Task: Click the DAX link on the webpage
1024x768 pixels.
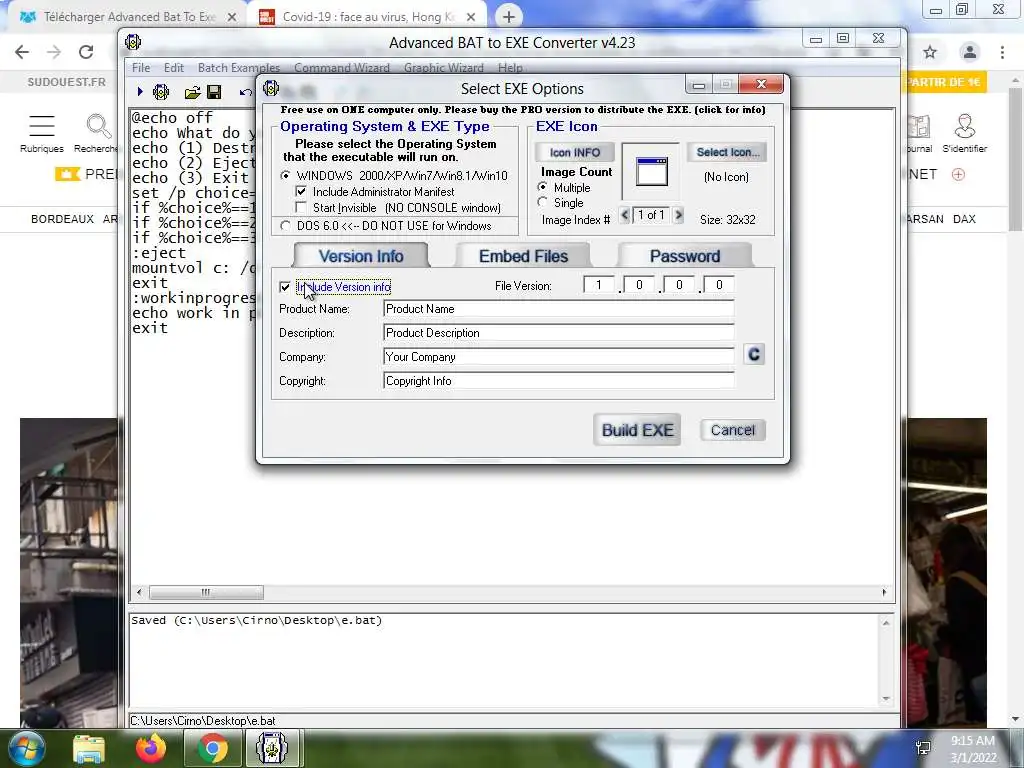Action: click(x=964, y=219)
